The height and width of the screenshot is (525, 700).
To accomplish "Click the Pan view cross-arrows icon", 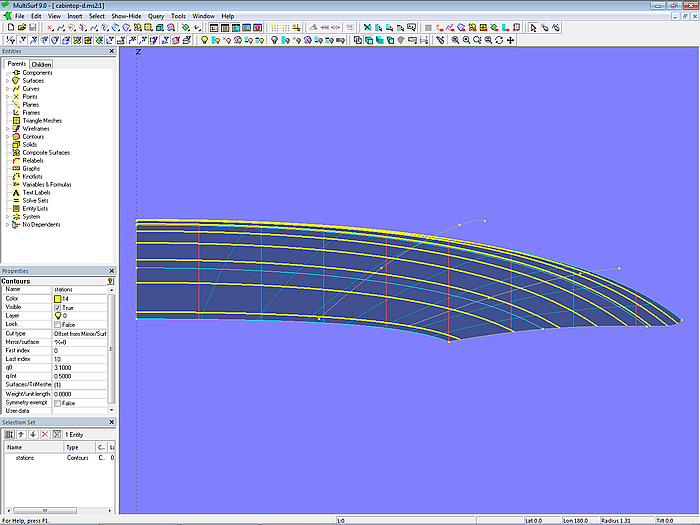I will (x=511, y=40).
